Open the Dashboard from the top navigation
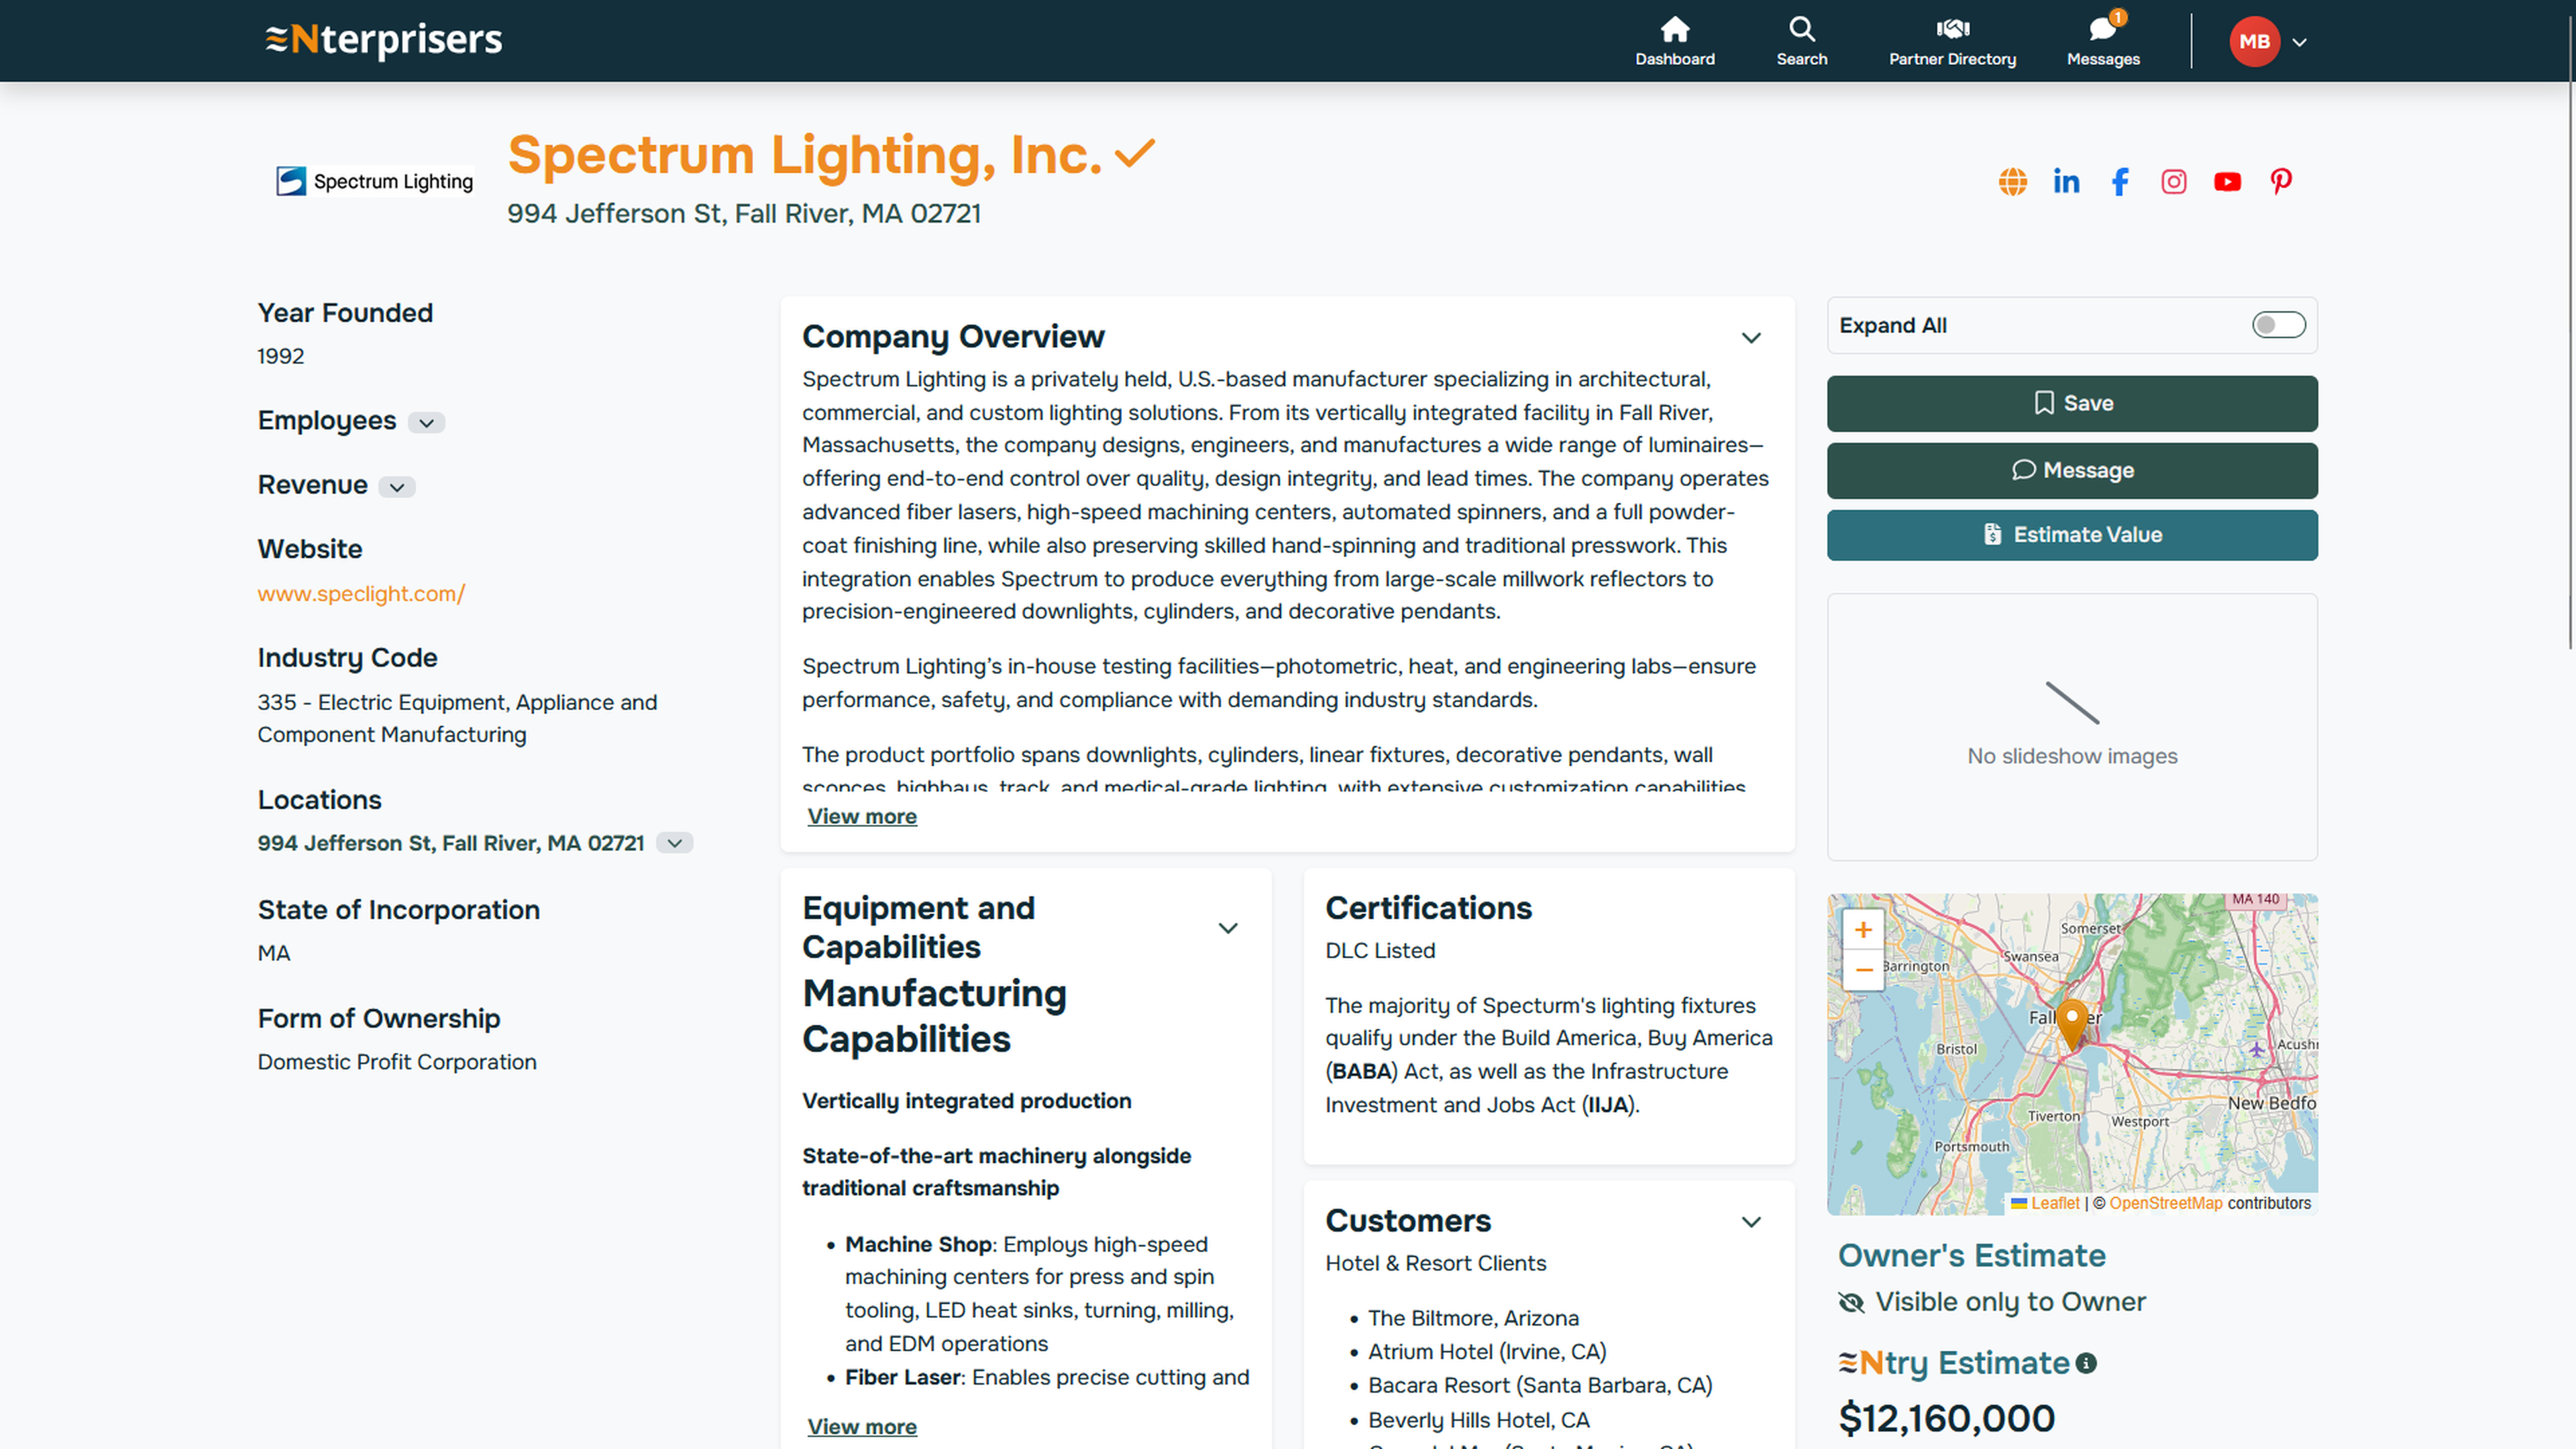 click(x=1674, y=40)
